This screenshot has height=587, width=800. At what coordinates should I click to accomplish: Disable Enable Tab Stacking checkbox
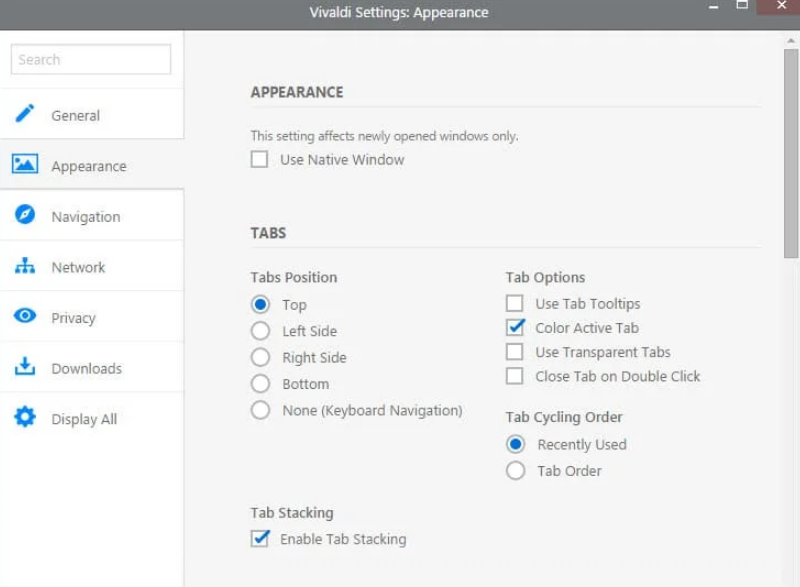point(260,539)
